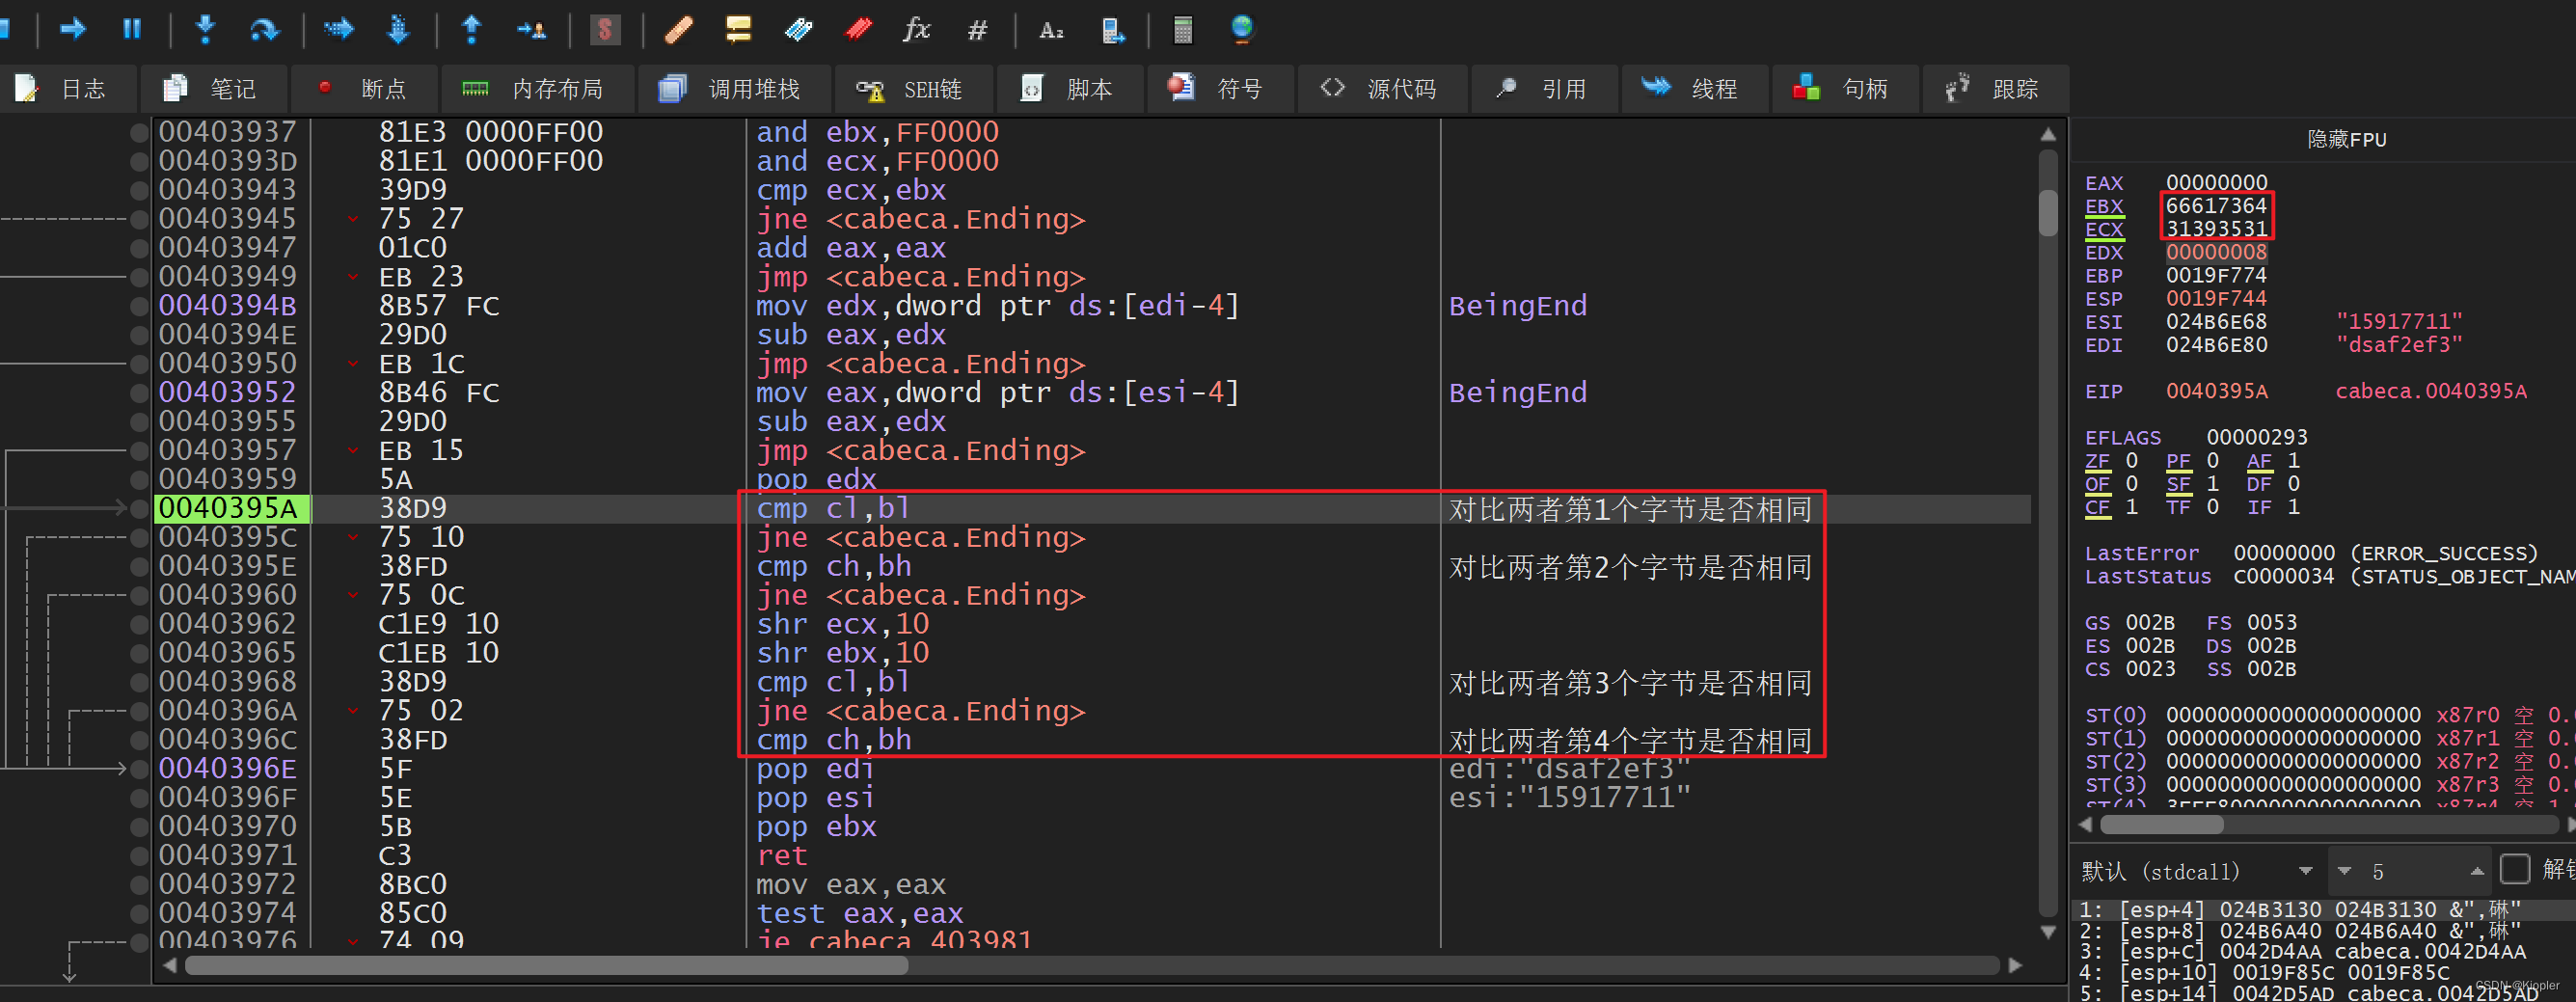Click the disassembly horizontal scrollbar thumb
Viewport: 2576px width, 1002px height.
click(x=546, y=966)
